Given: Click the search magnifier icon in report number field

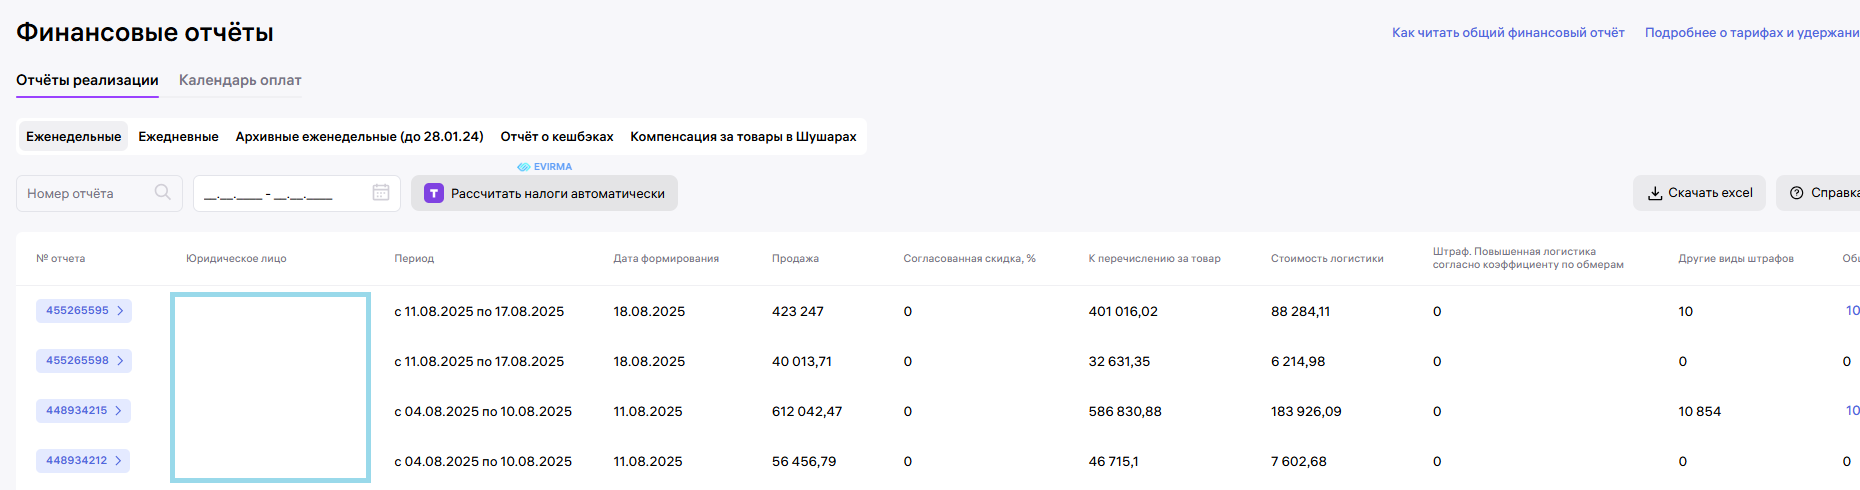Looking at the screenshot, I should 163,192.
